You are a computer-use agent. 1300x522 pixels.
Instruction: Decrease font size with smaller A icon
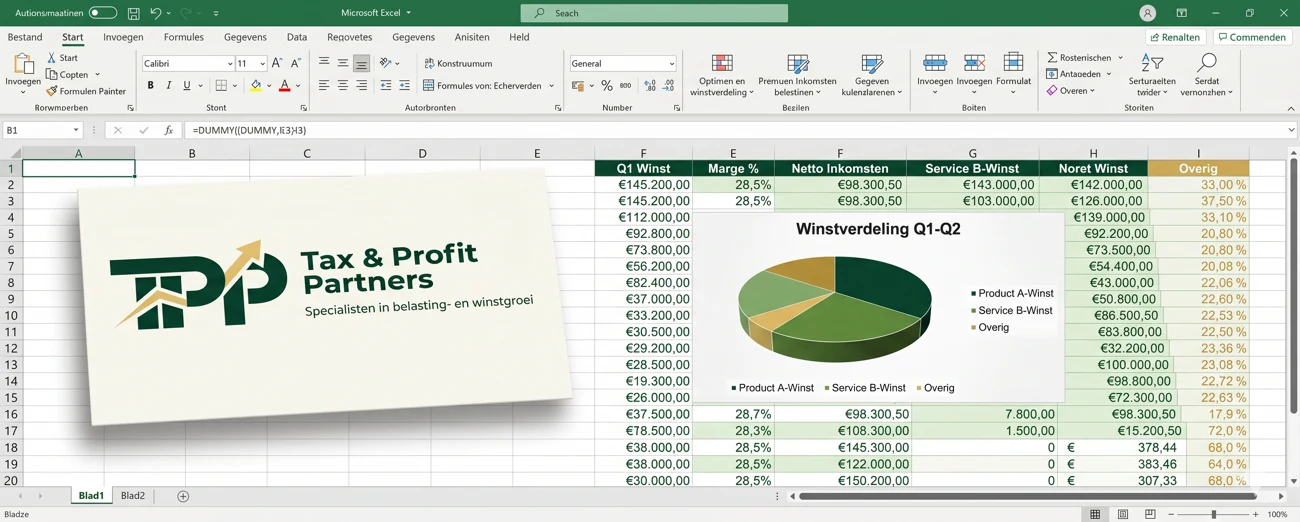[296, 63]
